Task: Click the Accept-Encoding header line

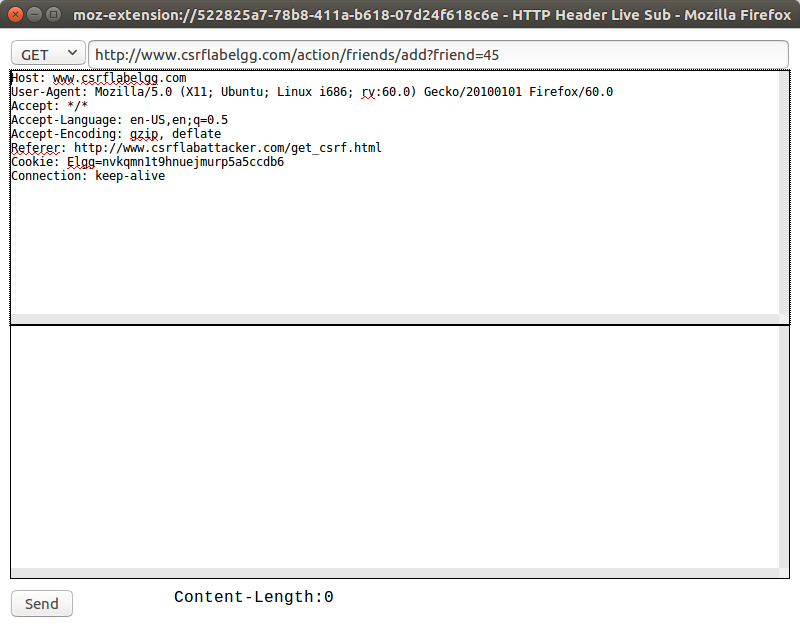Action: tap(116, 134)
